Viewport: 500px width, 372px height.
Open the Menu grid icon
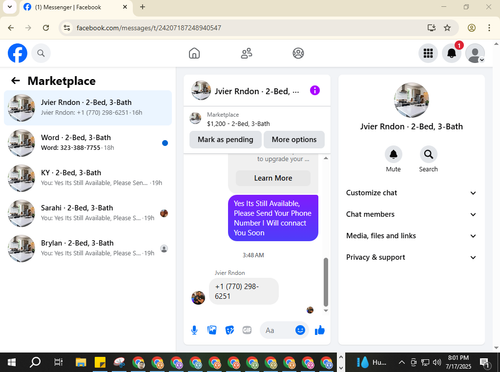(428, 53)
